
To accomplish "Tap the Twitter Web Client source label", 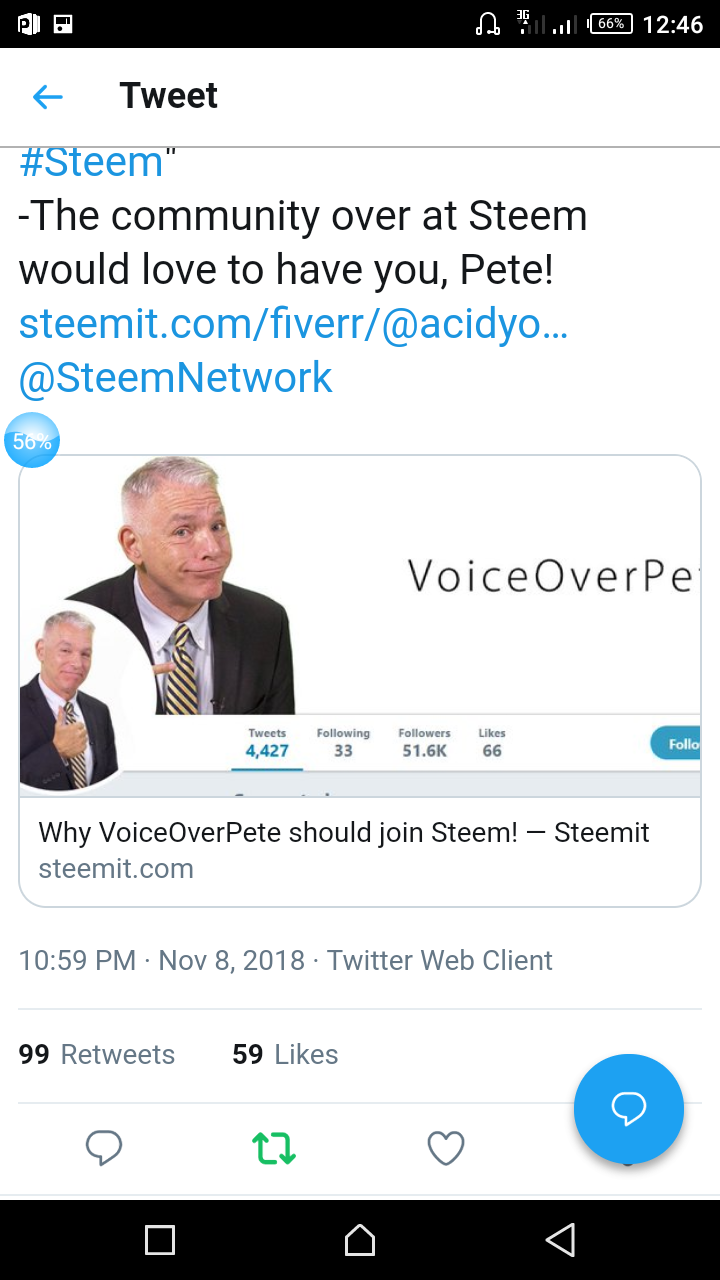I will [x=440, y=960].
